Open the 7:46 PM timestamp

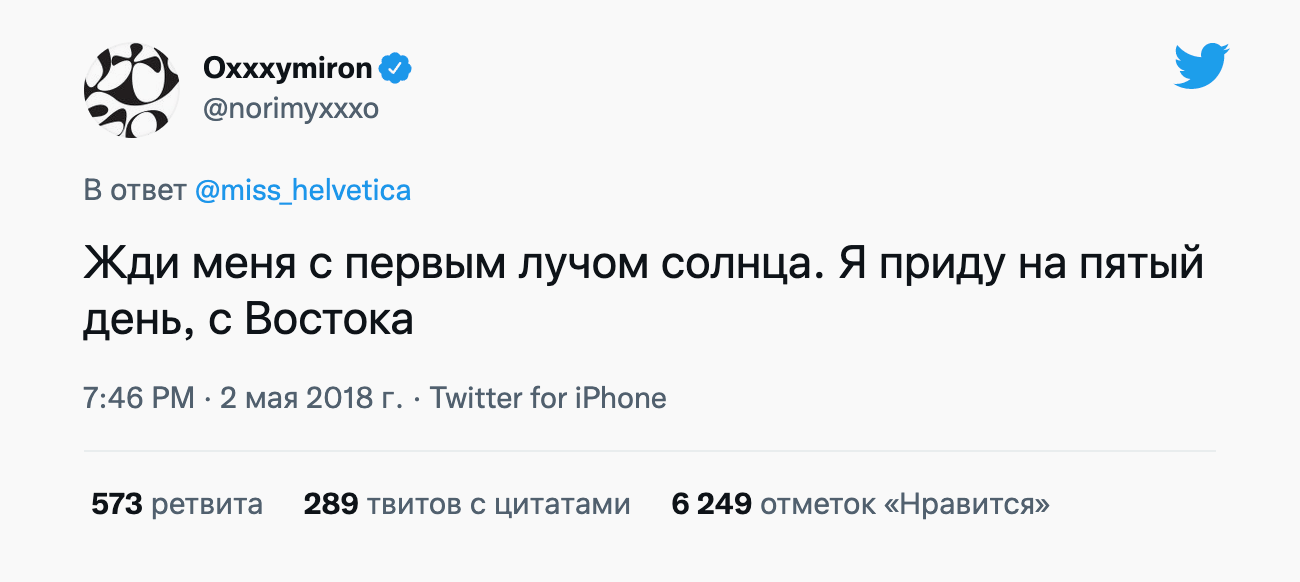[x=139, y=398]
